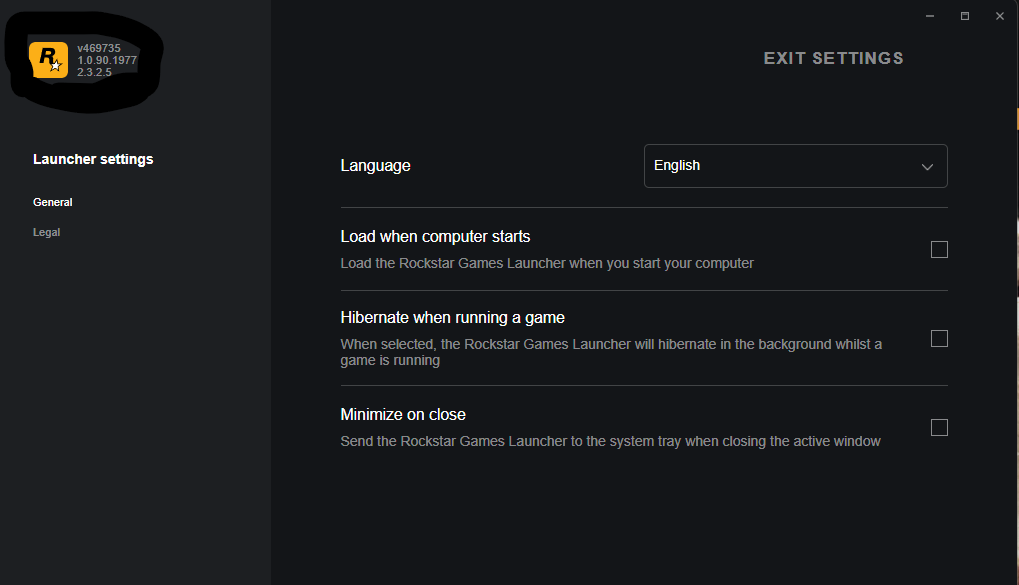The image size is (1019, 585).
Task: Close the Rockstar Games Launcher window
Action: [x=999, y=16]
